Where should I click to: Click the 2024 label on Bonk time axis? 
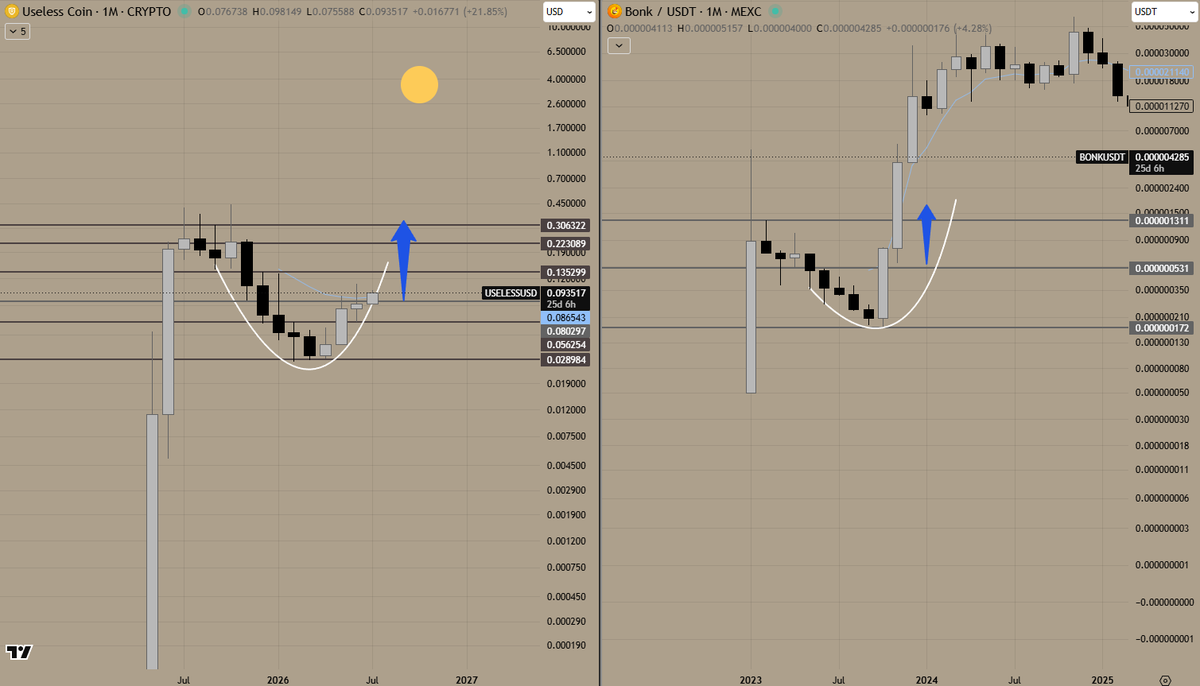[927, 678]
